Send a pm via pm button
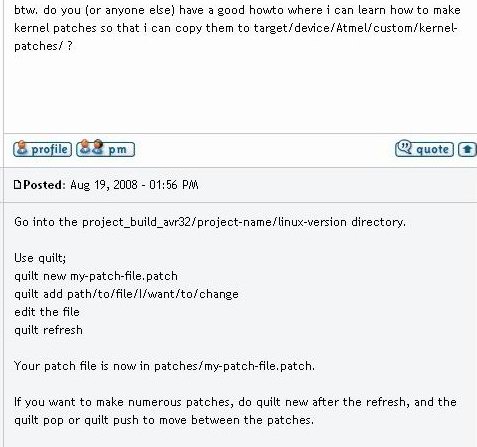Screen dimensions: 477x447 pos(105,149)
